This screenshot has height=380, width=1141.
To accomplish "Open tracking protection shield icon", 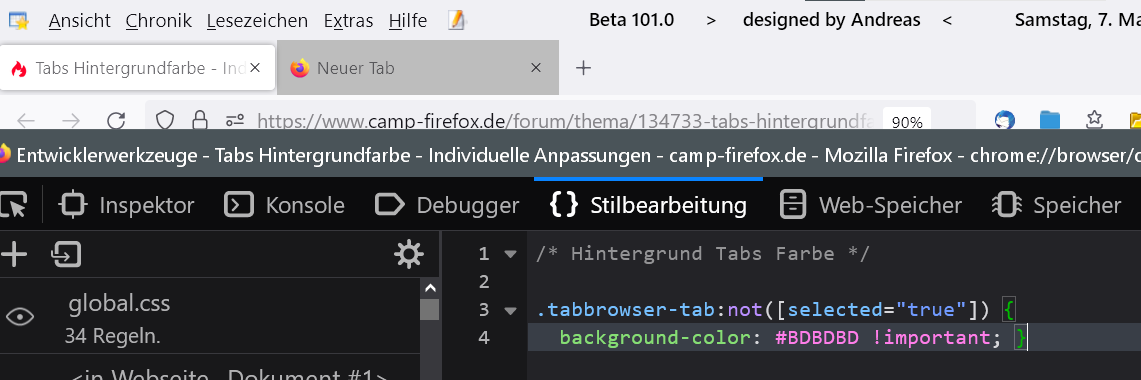I will point(165,121).
